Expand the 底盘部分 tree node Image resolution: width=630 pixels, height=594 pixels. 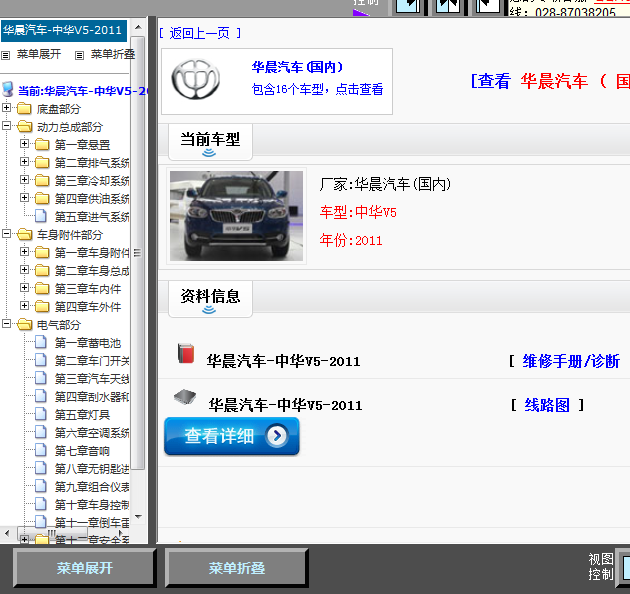[x=6, y=107]
